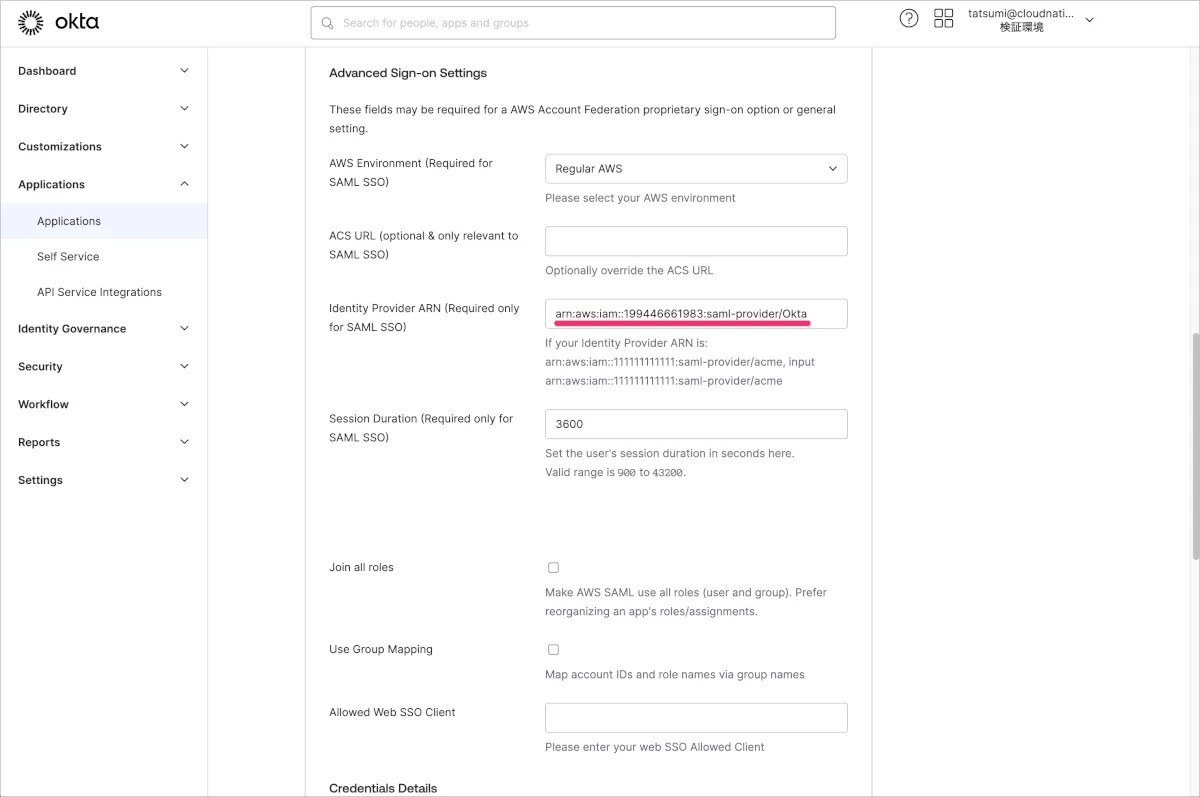Enable the Join all roles checkbox
The height and width of the screenshot is (797, 1200).
pyautogui.click(x=553, y=568)
